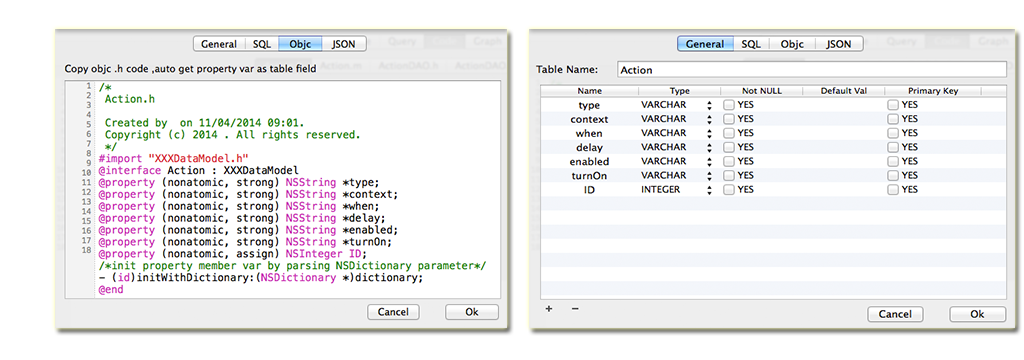Enable Not NULL for the type field

729,105
